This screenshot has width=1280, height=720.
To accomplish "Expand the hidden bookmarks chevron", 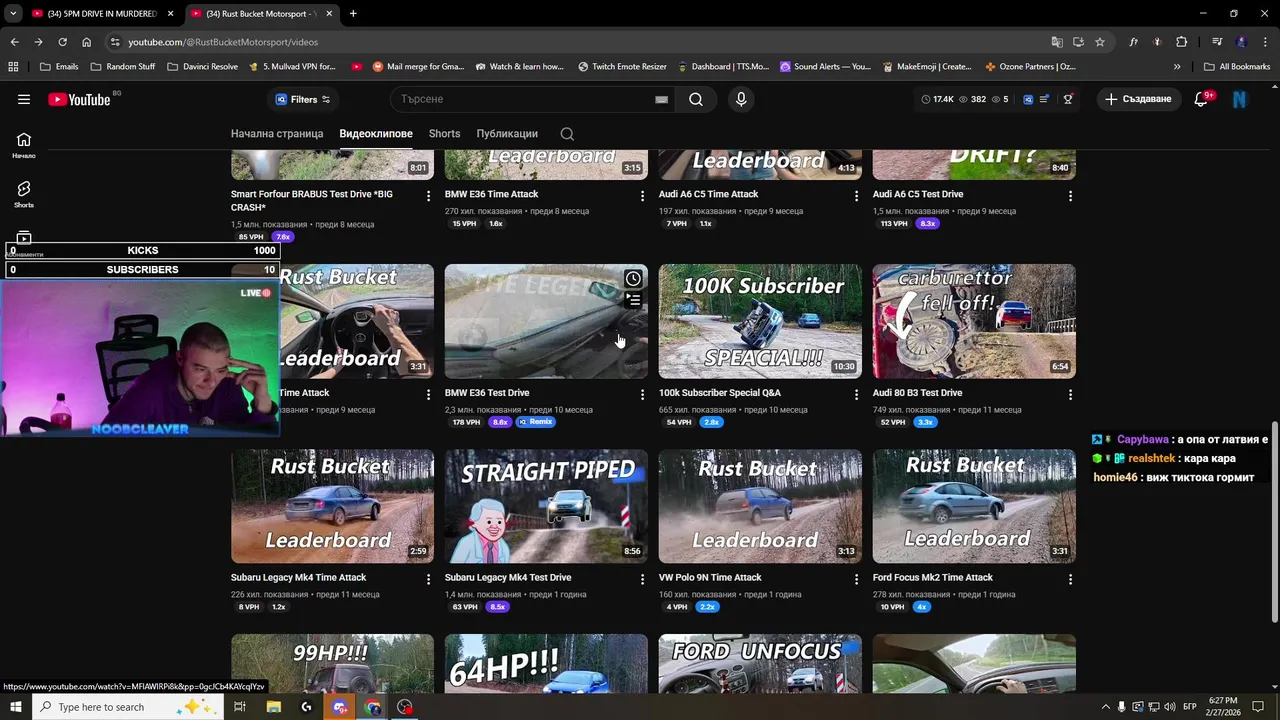I will 1177,67.
